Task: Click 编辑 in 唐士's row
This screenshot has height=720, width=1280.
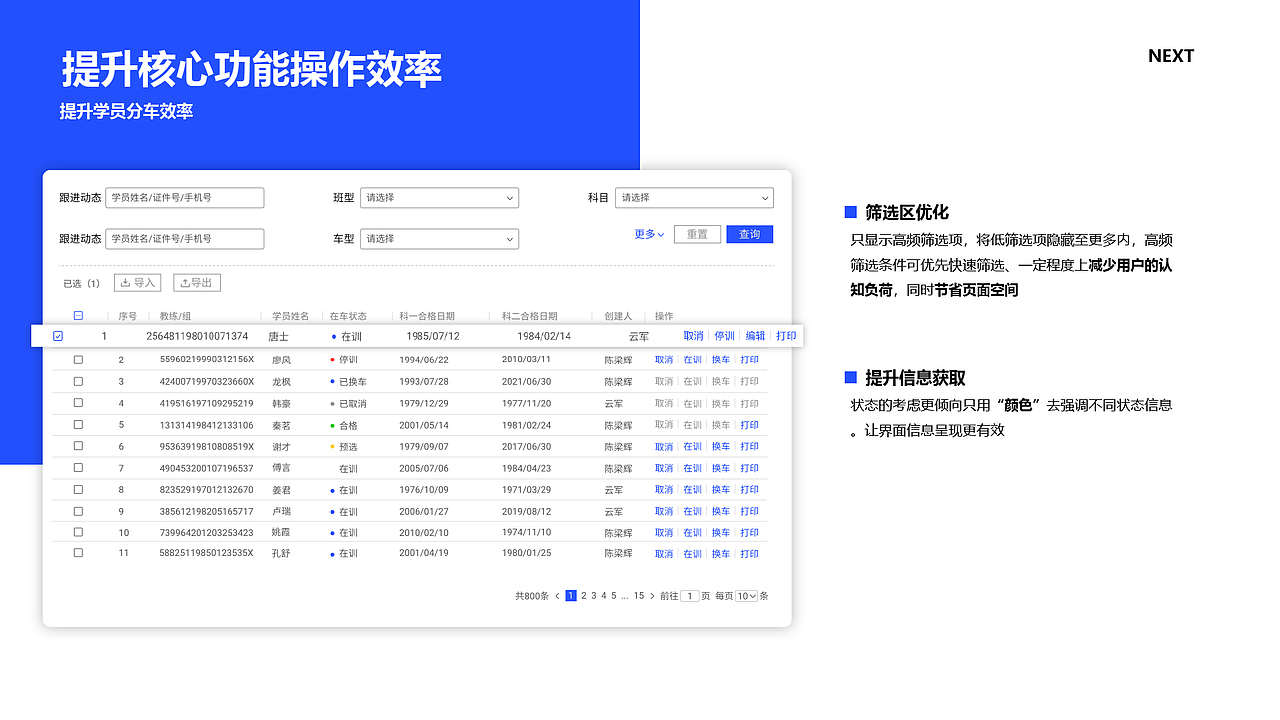Action: pyautogui.click(x=755, y=336)
